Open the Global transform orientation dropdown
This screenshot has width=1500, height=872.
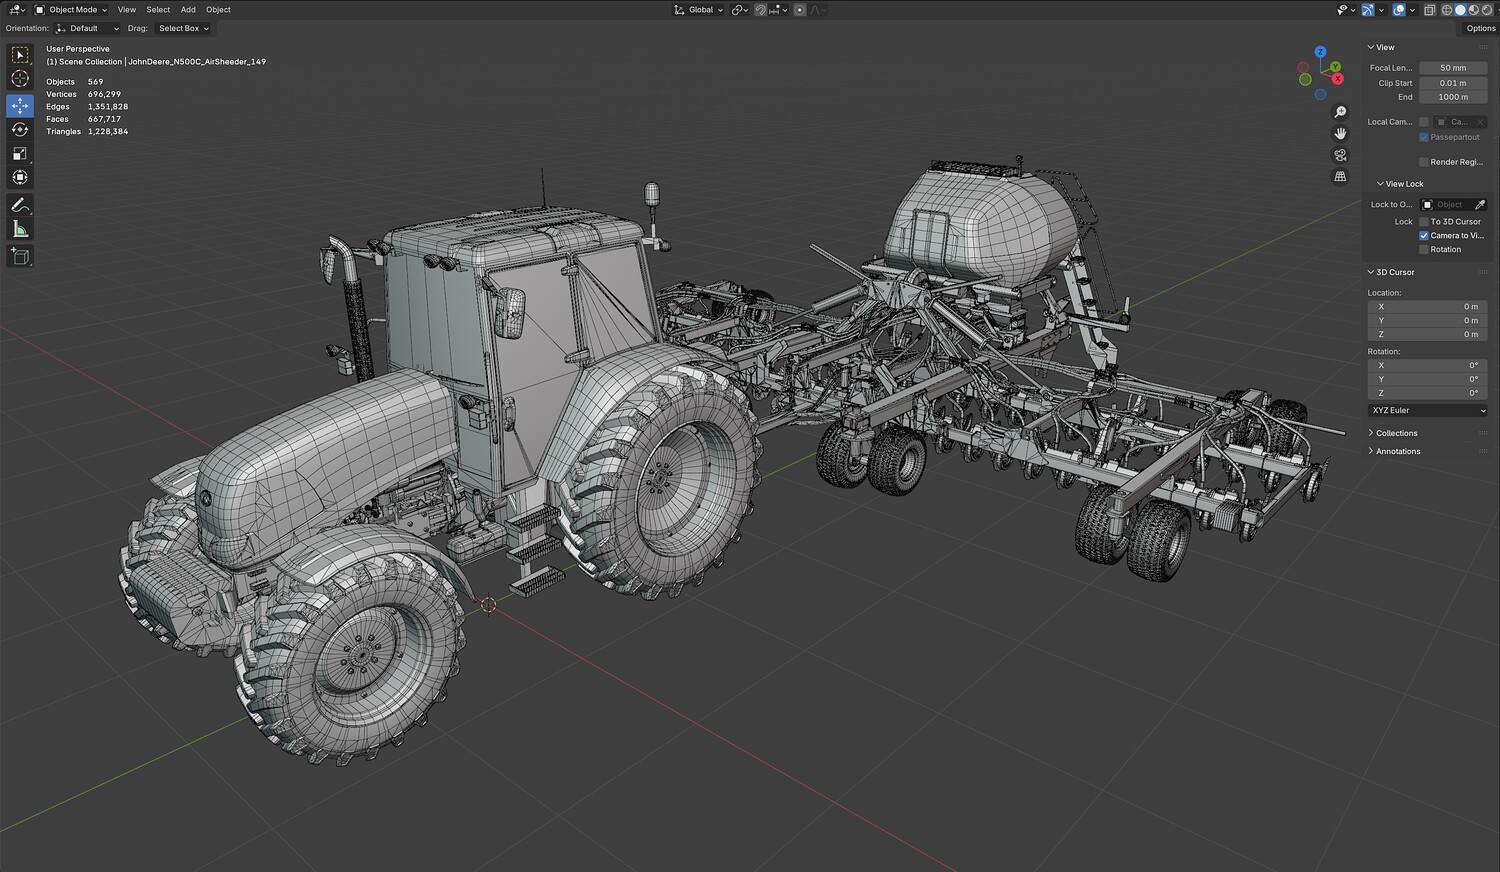(x=698, y=10)
